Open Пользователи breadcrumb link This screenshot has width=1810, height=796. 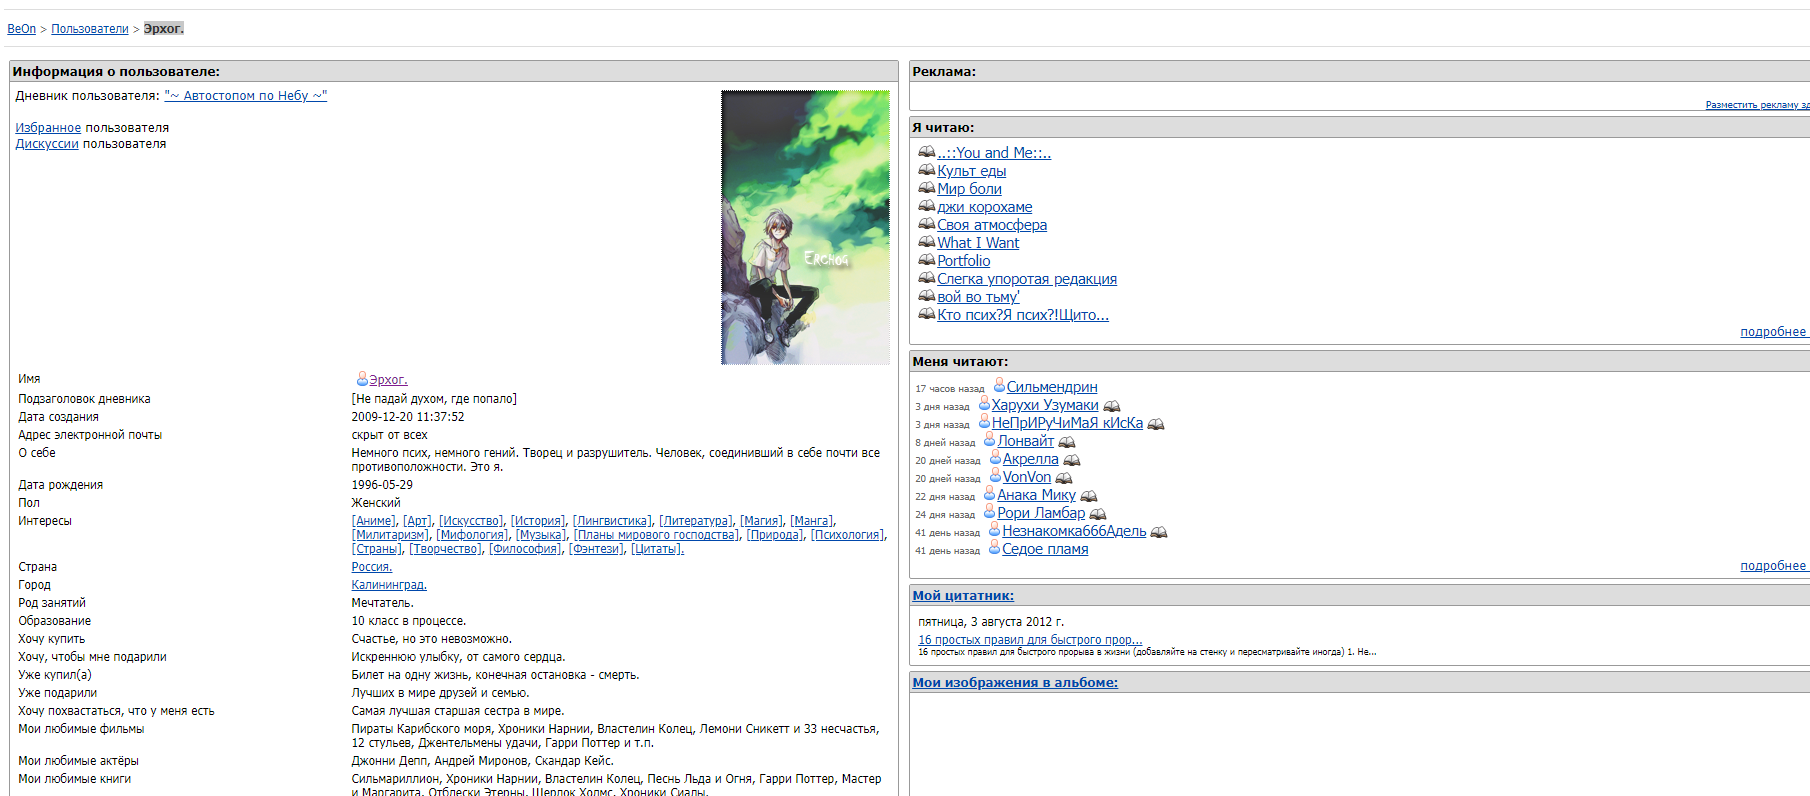click(90, 29)
